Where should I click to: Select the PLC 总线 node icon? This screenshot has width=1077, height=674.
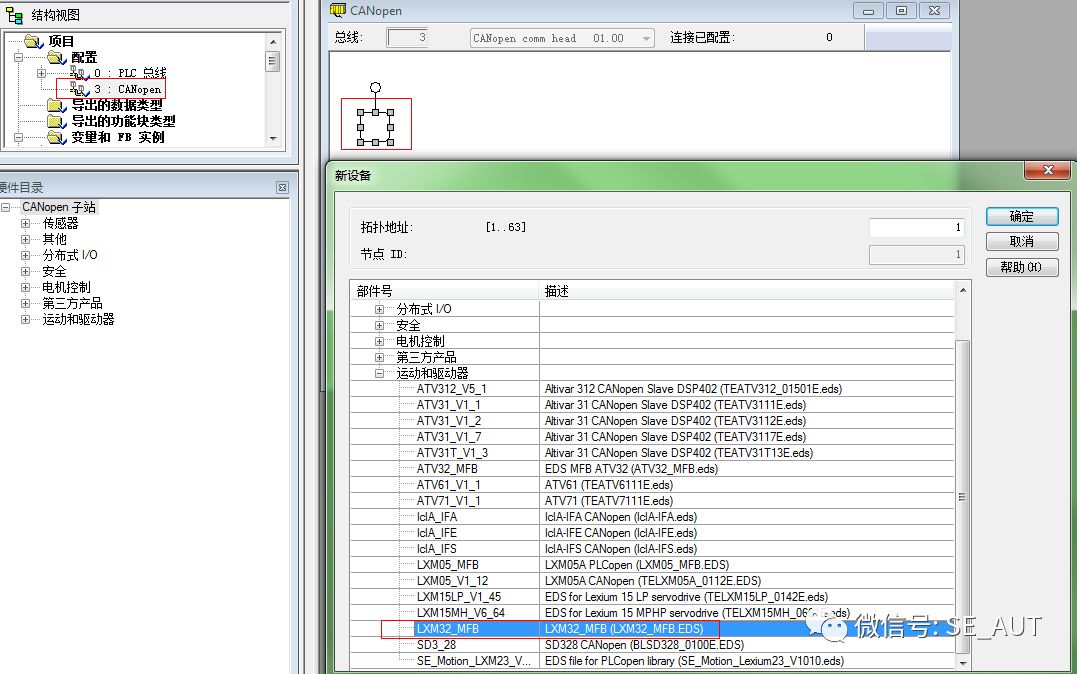coord(78,73)
